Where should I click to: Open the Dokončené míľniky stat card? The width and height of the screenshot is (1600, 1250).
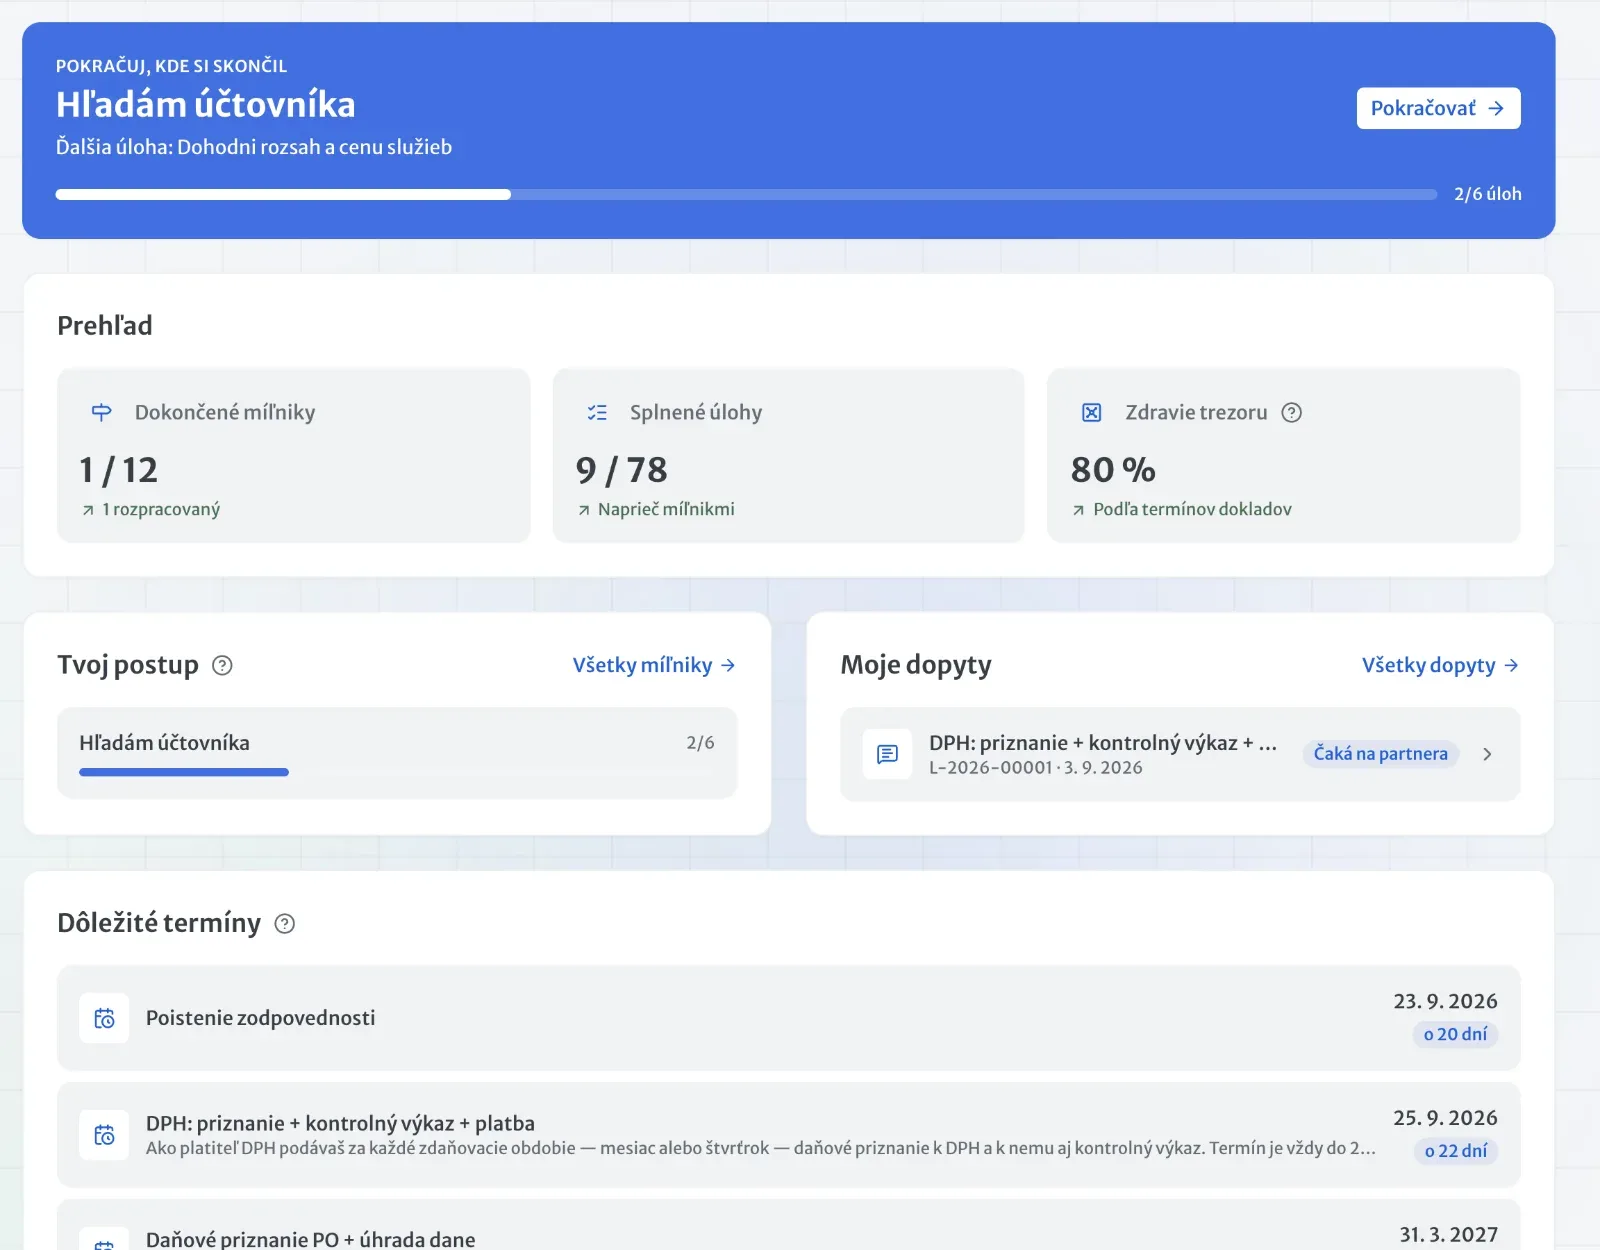click(x=294, y=456)
